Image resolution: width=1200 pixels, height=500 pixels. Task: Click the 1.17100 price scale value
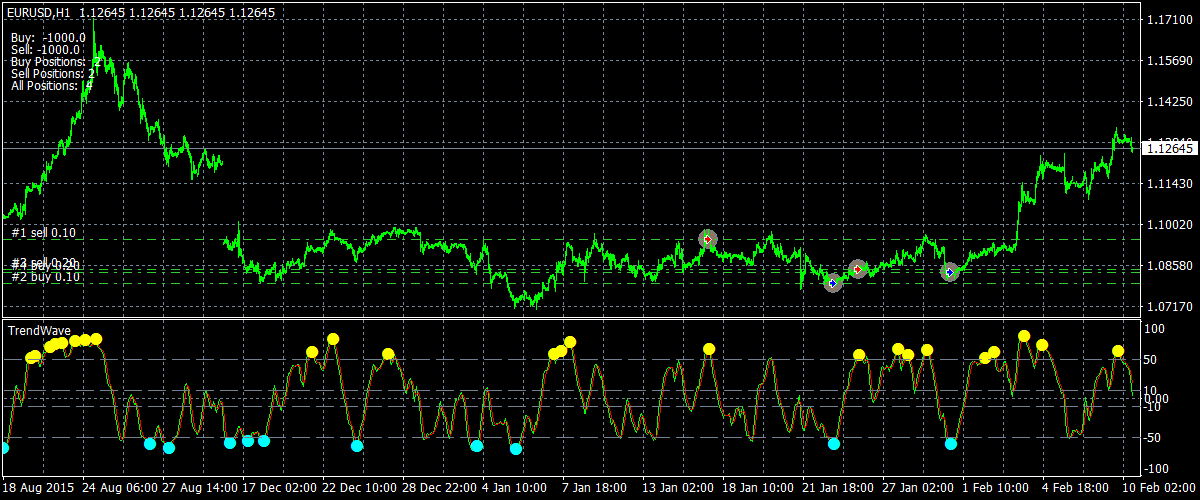[1168, 20]
